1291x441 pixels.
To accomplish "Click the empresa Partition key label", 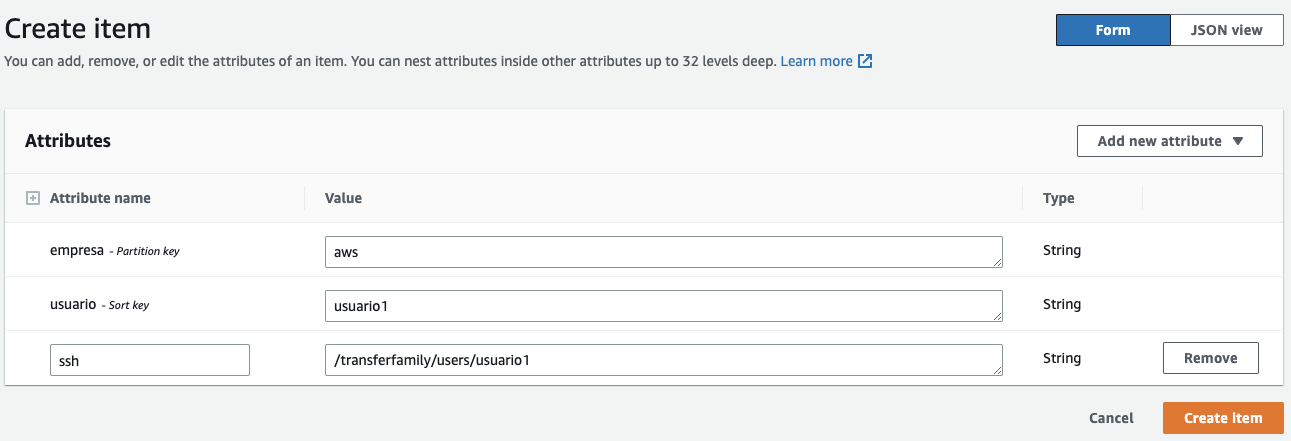I will point(114,251).
